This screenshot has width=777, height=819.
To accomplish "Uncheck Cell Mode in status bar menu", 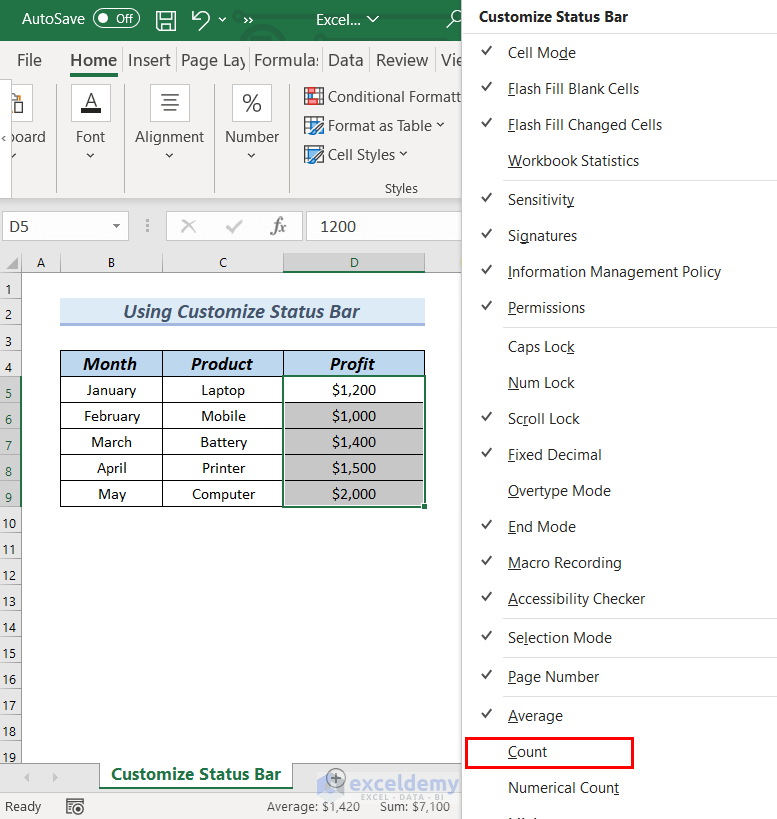I will [619, 53].
